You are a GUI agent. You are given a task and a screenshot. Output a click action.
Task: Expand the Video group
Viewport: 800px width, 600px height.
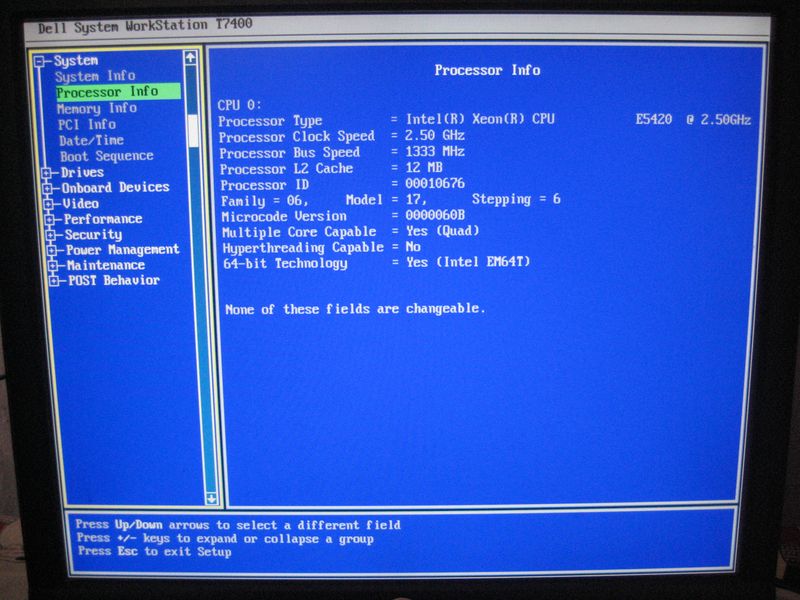[48, 205]
